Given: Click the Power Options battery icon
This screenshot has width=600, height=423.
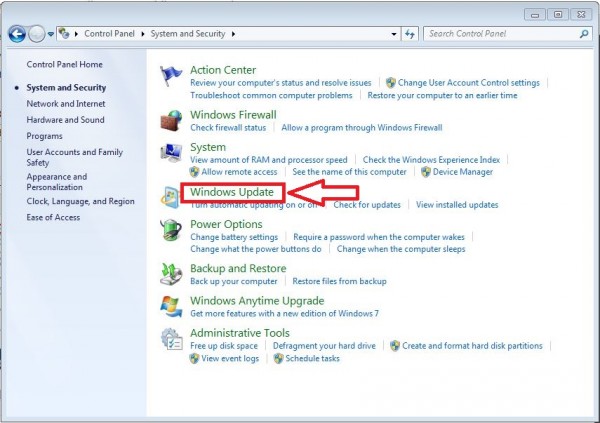Looking at the screenshot, I should point(171,231).
